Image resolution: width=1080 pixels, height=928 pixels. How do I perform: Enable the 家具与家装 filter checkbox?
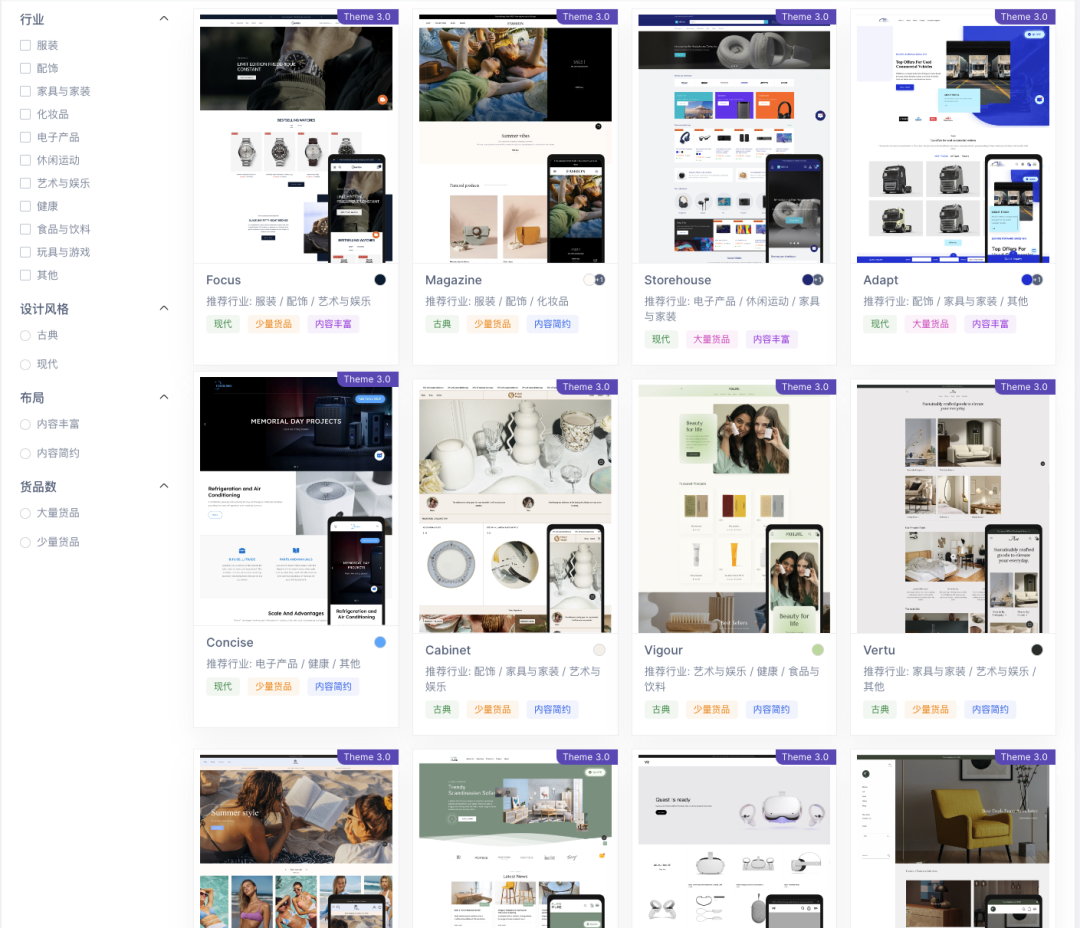coord(26,91)
